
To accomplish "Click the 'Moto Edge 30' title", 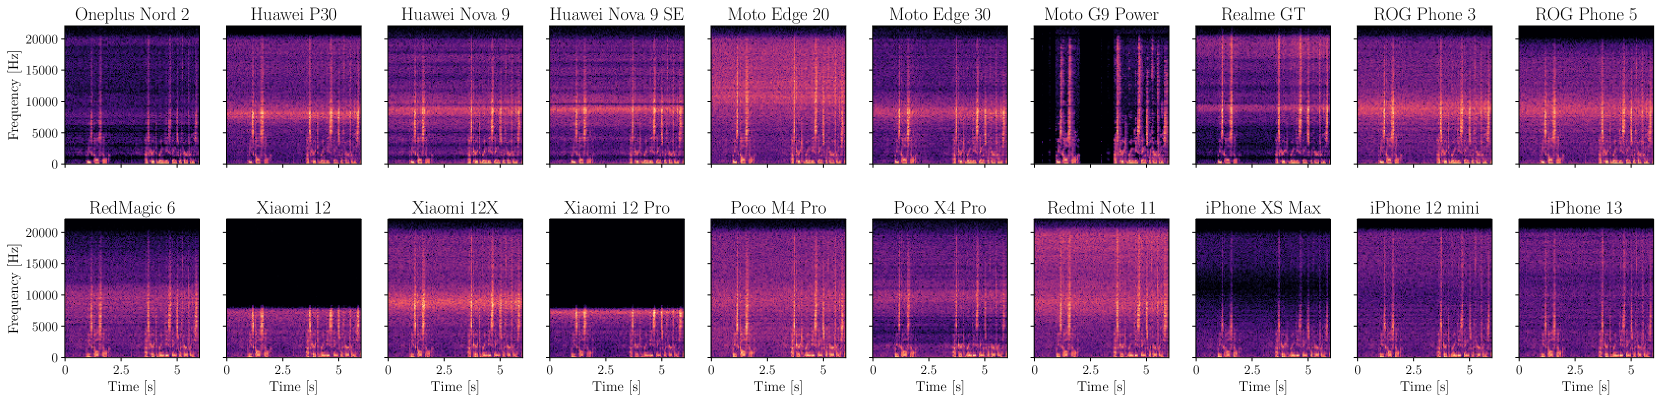I will point(940,15).
